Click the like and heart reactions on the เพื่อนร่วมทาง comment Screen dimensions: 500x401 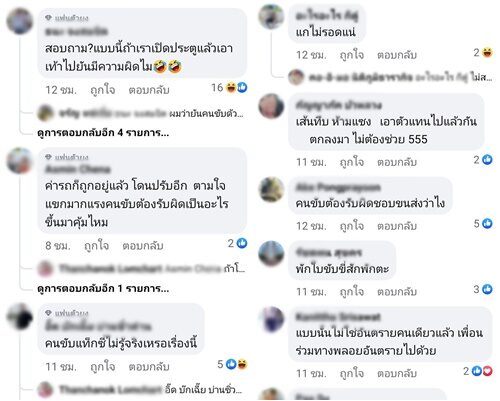(482, 371)
